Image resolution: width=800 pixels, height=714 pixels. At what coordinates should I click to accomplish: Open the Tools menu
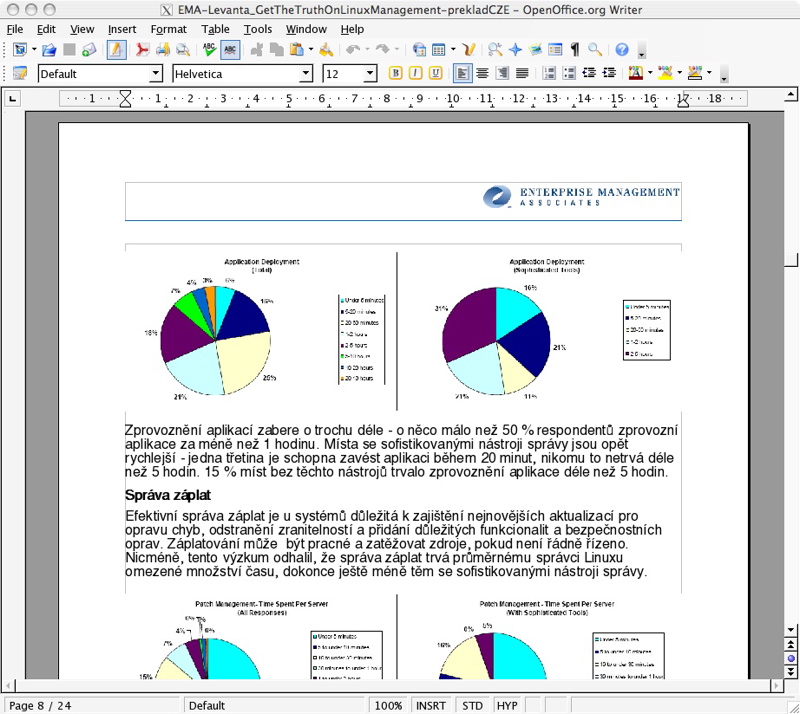click(258, 30)
